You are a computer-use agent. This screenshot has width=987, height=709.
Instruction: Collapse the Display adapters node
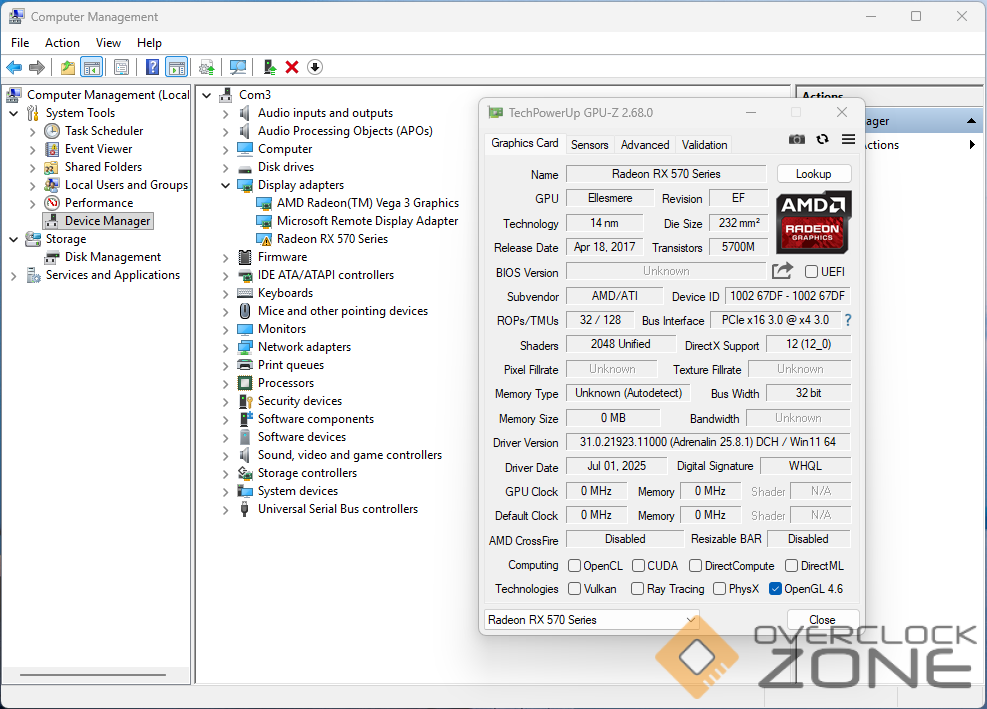pyautogui.click(x=226, y=185)
